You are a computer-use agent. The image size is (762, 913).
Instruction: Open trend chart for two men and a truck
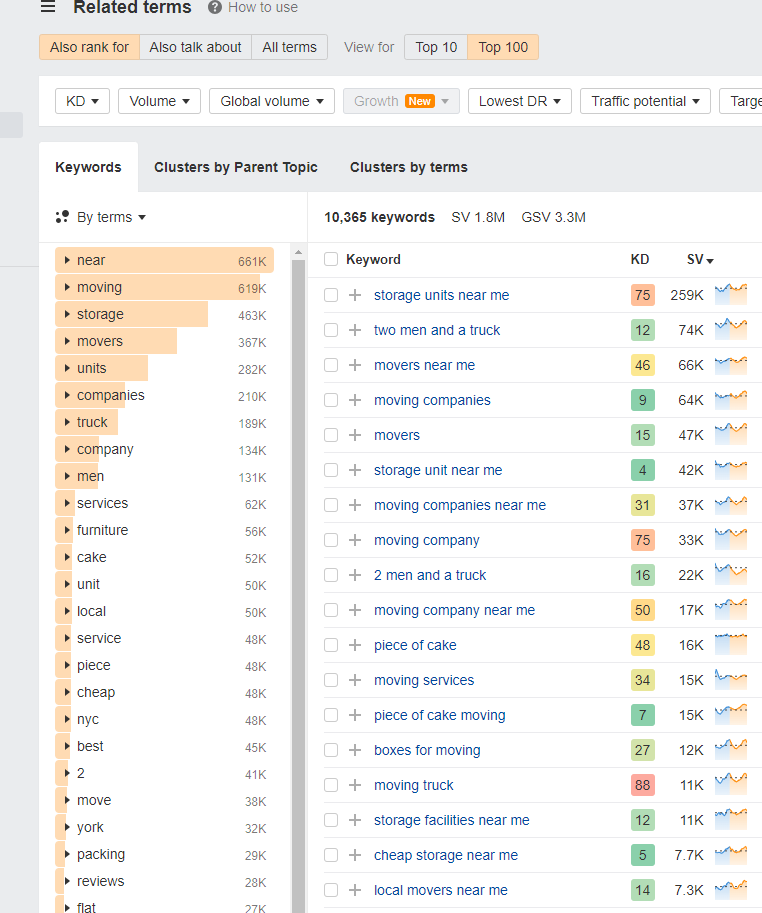(x=731, y=330)
